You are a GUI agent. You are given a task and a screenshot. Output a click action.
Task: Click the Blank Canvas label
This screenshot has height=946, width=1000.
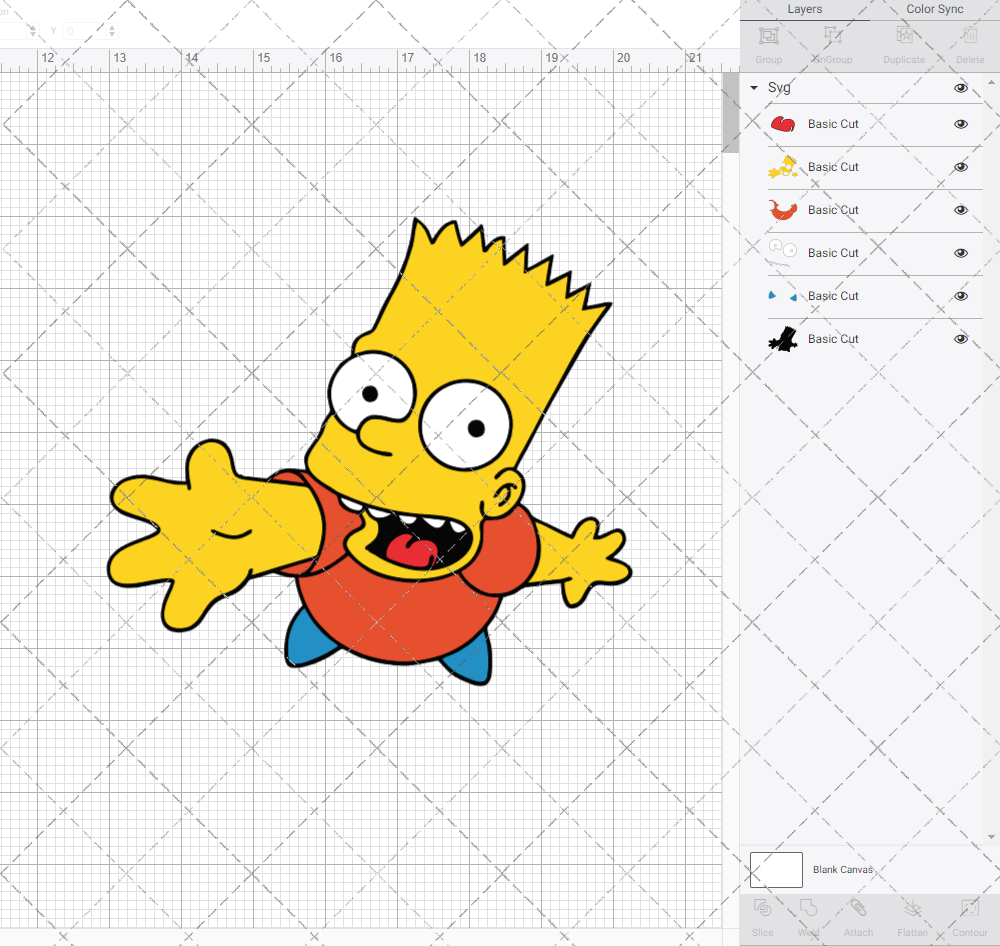[842, 869]
